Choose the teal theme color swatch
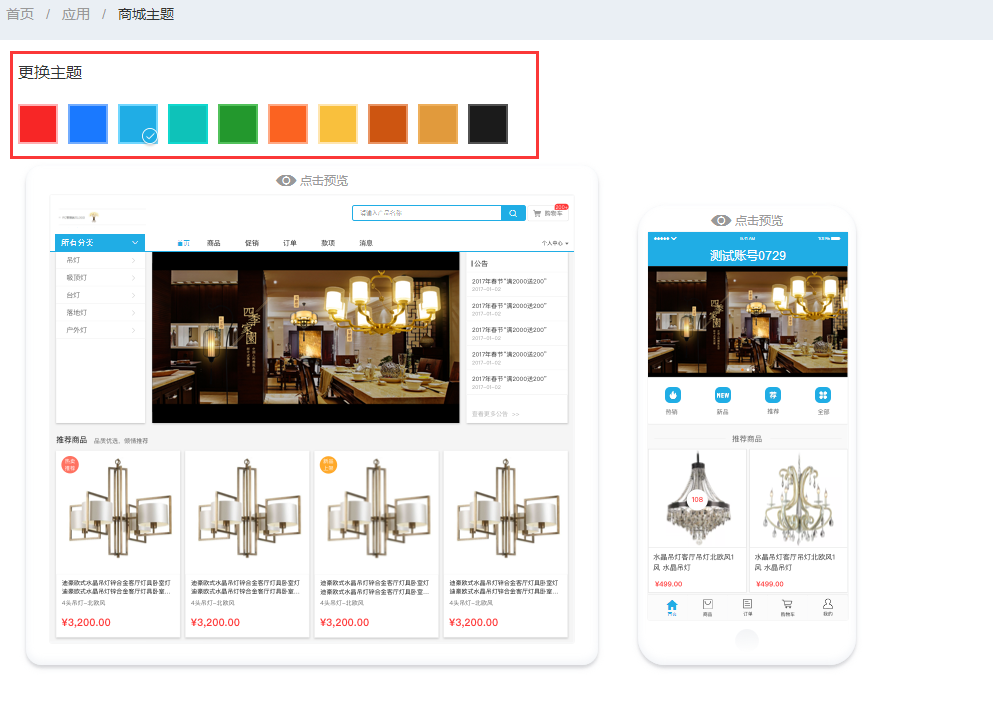Image resolution: width=993 pixels, height=711 pixels. click(188, 124)
